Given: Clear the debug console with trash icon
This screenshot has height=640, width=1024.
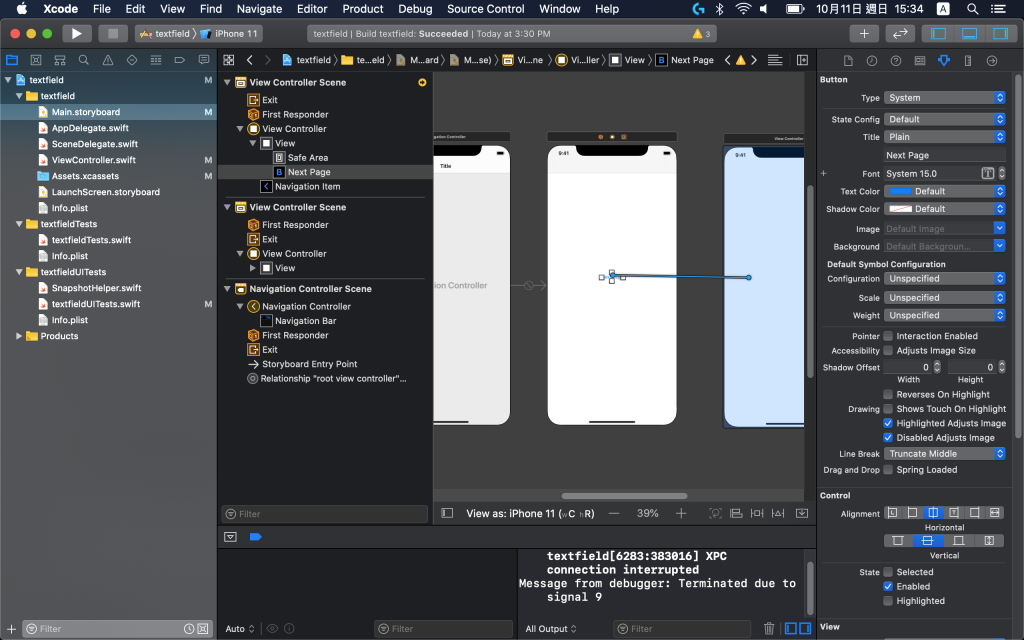Looking at the screenshot, I should pyautogui.click(x=769, y=628).
